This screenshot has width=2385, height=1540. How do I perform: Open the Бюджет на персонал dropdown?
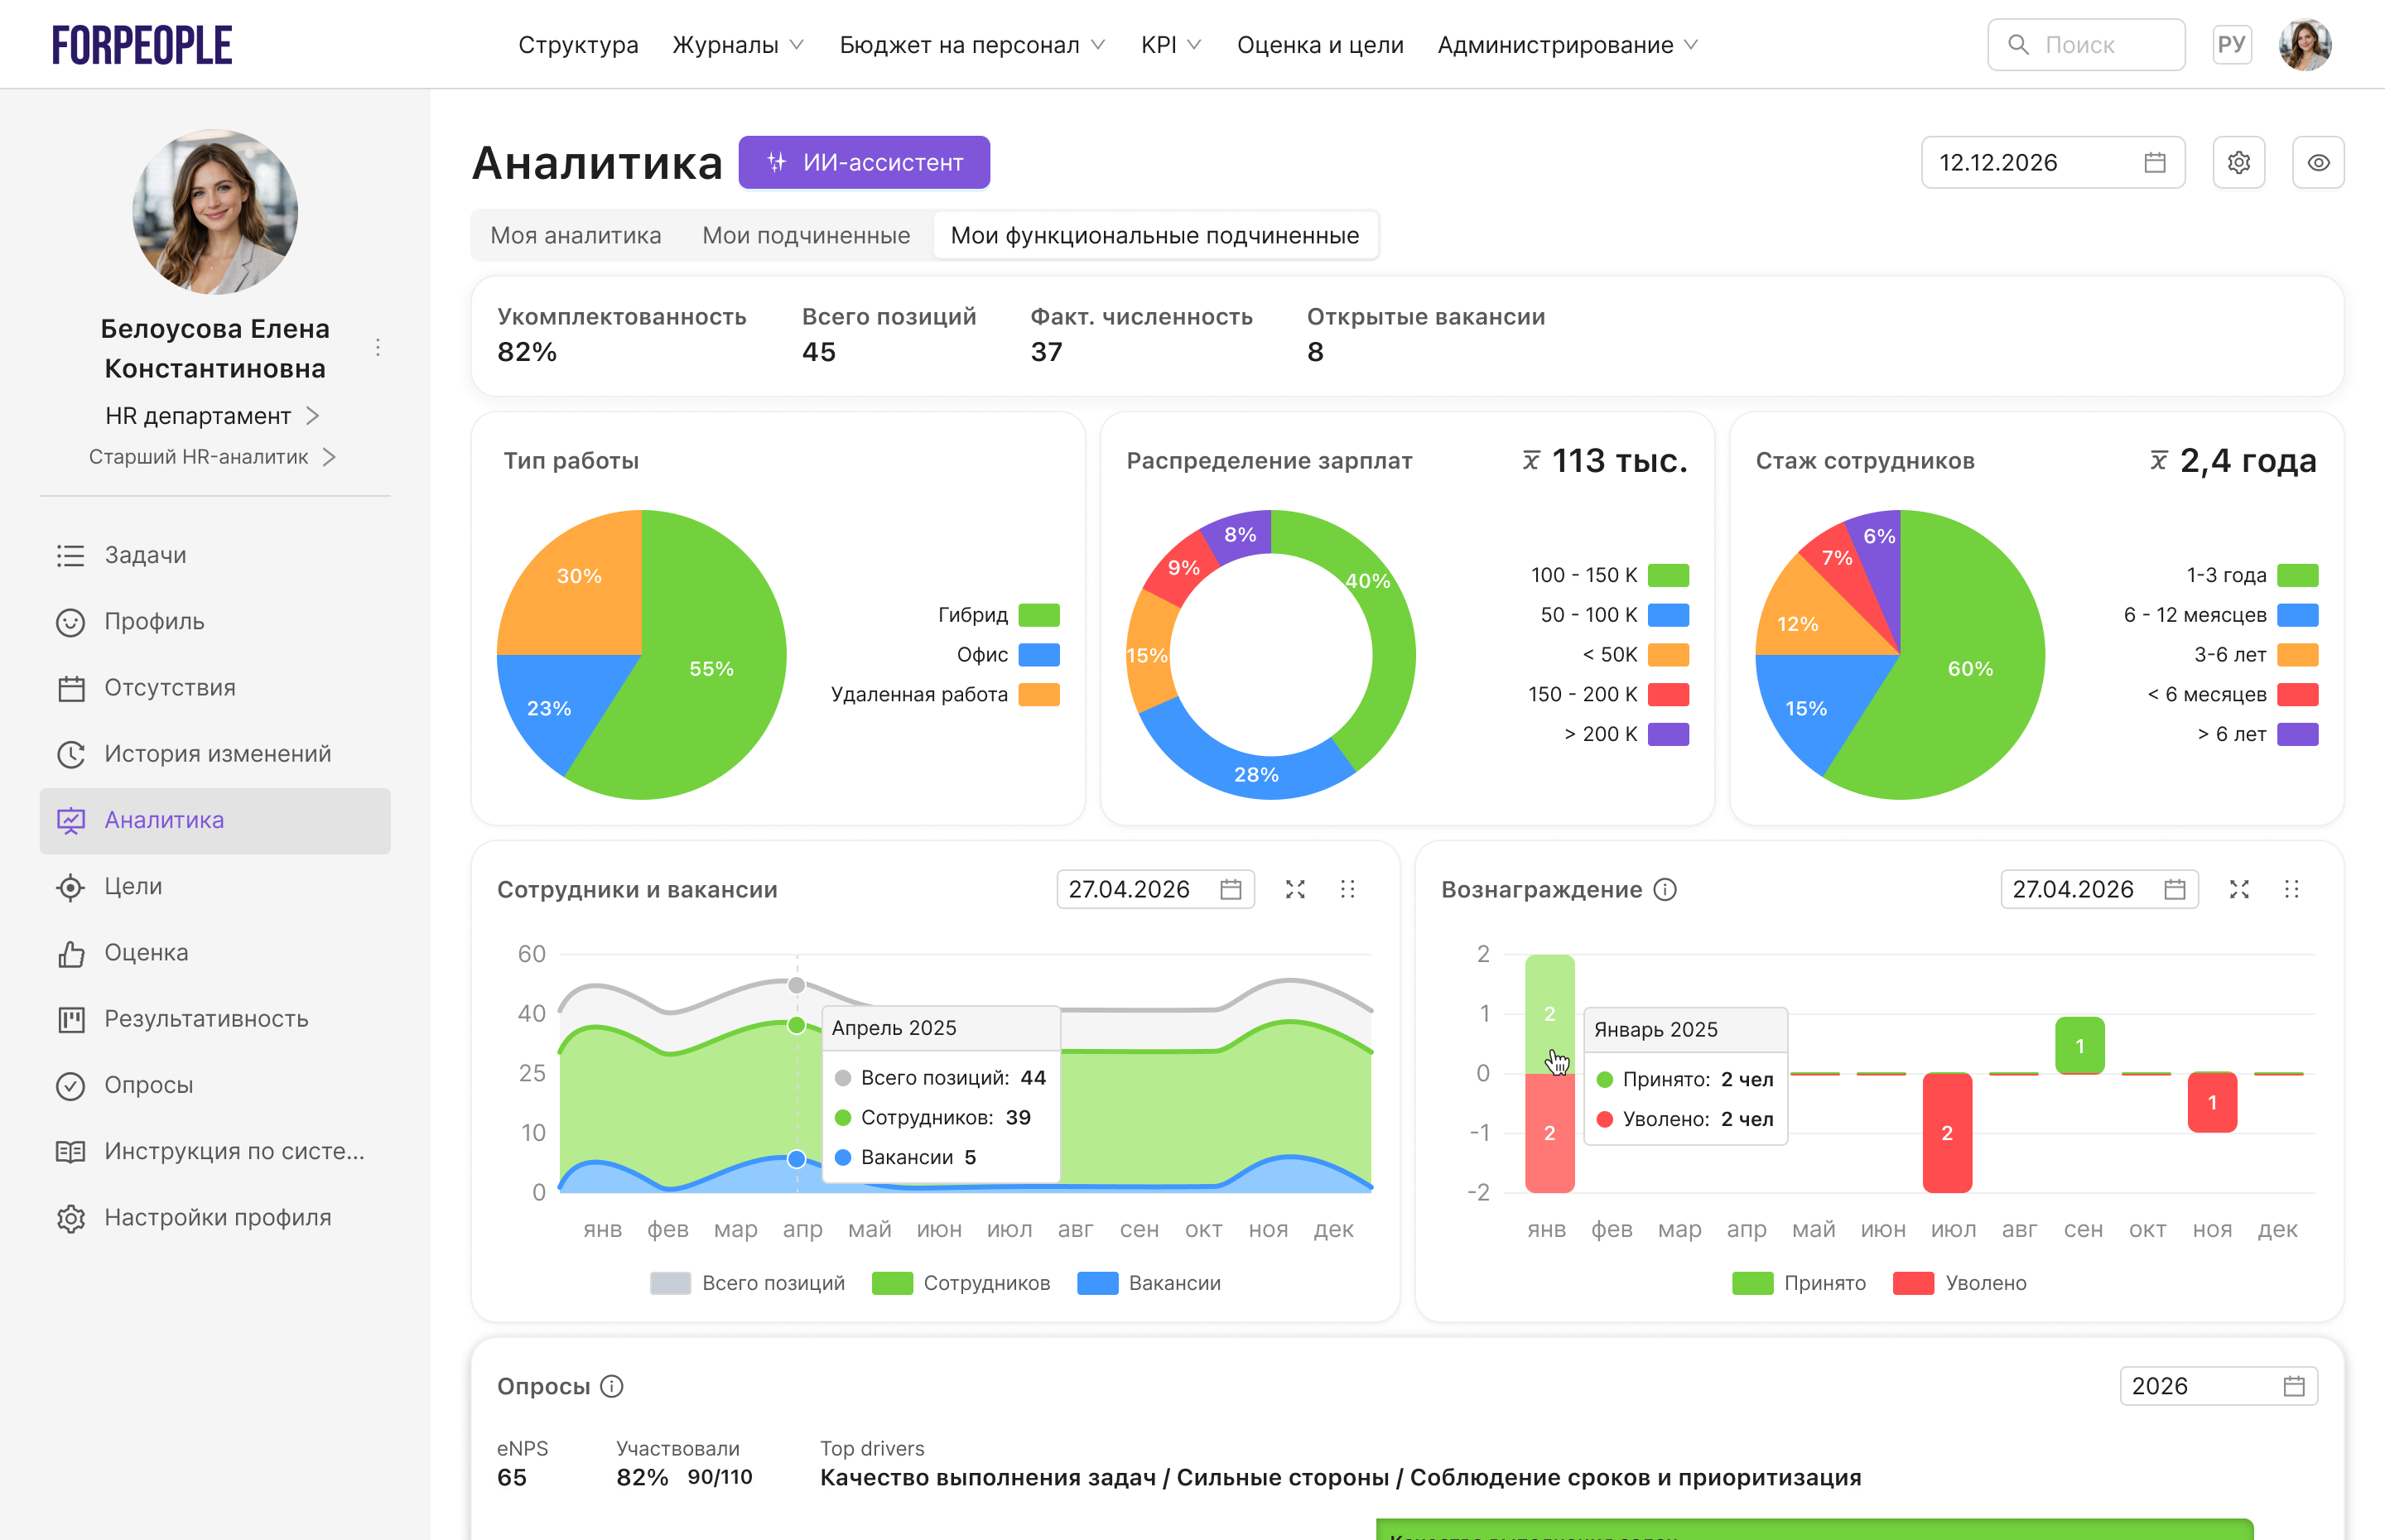point(972,45)
